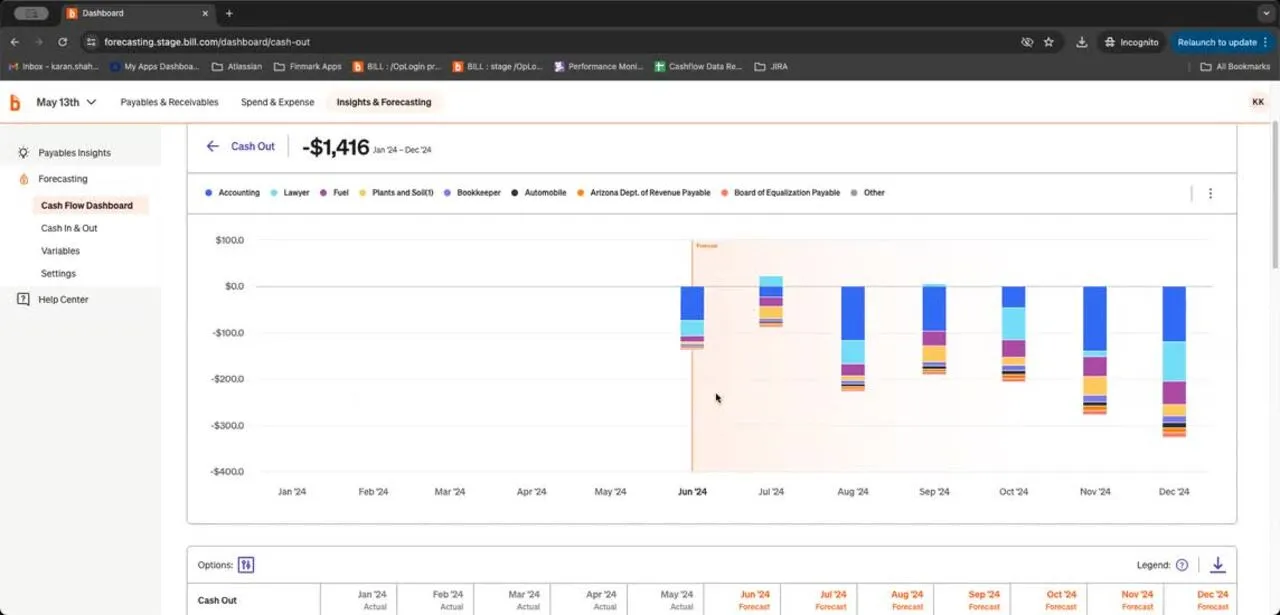Click Payables Insights lightbulb icon
This screenshot has height=615, width=1280.
click(23, 153)
